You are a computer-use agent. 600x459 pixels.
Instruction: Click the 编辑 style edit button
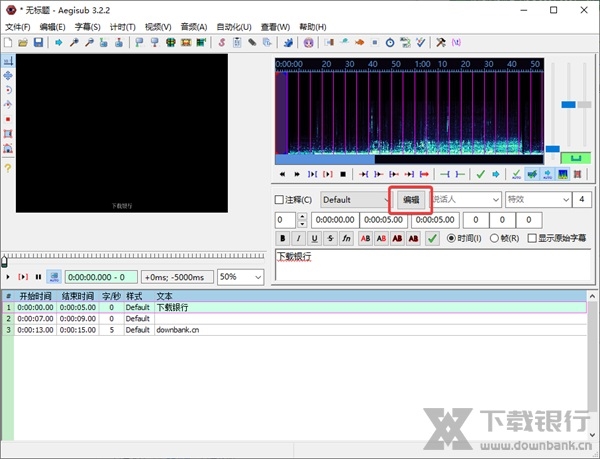click(411, 200)
